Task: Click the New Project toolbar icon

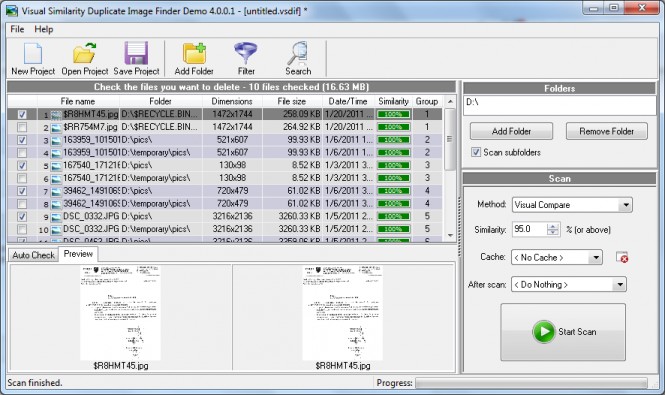Action: coord(33,54)
